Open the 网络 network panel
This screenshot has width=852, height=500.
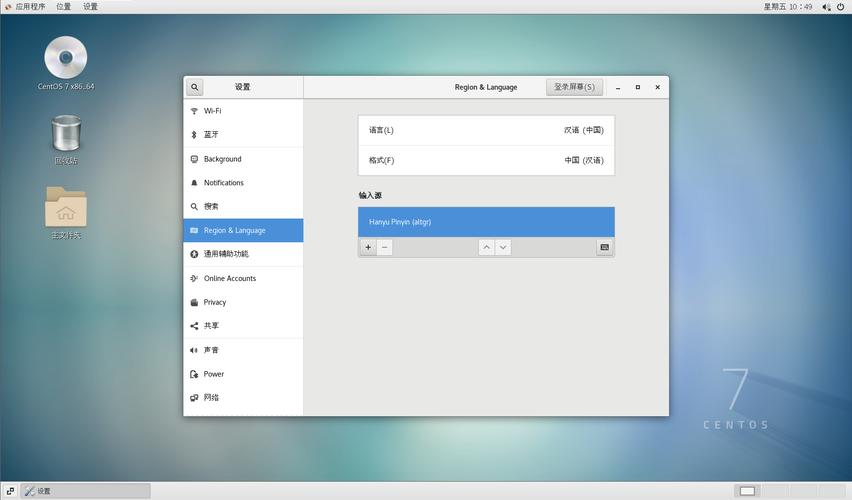point(243,397)
